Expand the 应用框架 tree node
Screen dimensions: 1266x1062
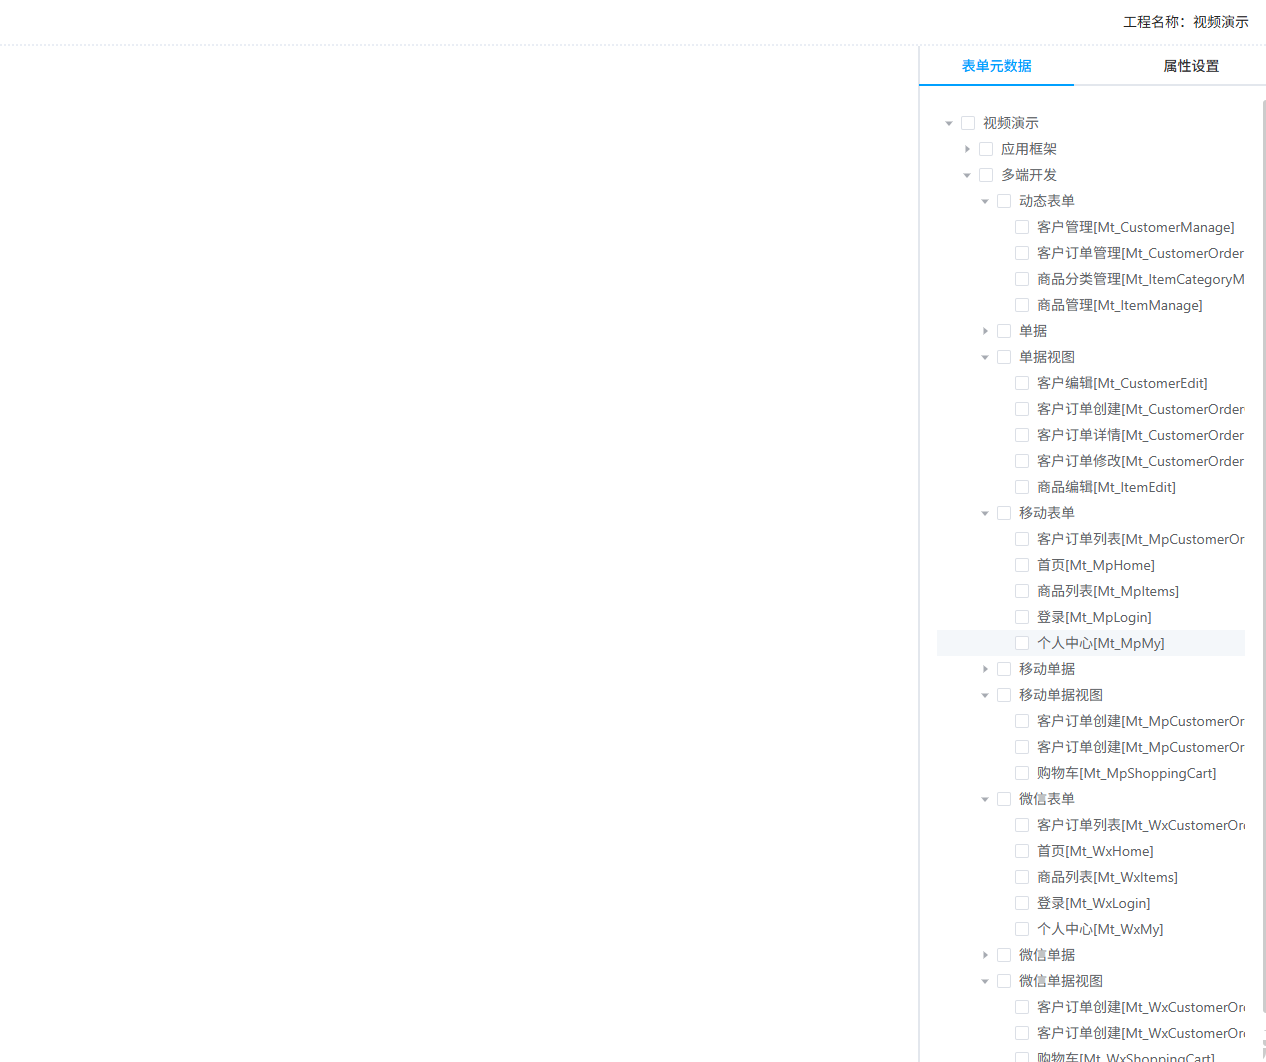coord(967,149)
